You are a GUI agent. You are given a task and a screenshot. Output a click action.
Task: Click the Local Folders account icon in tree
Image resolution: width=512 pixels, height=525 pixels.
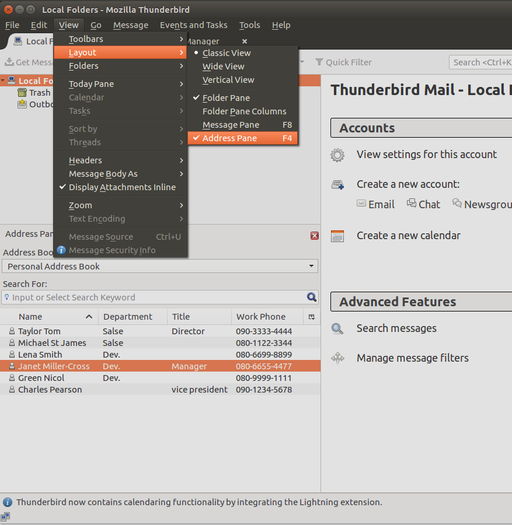click(12, 80)
